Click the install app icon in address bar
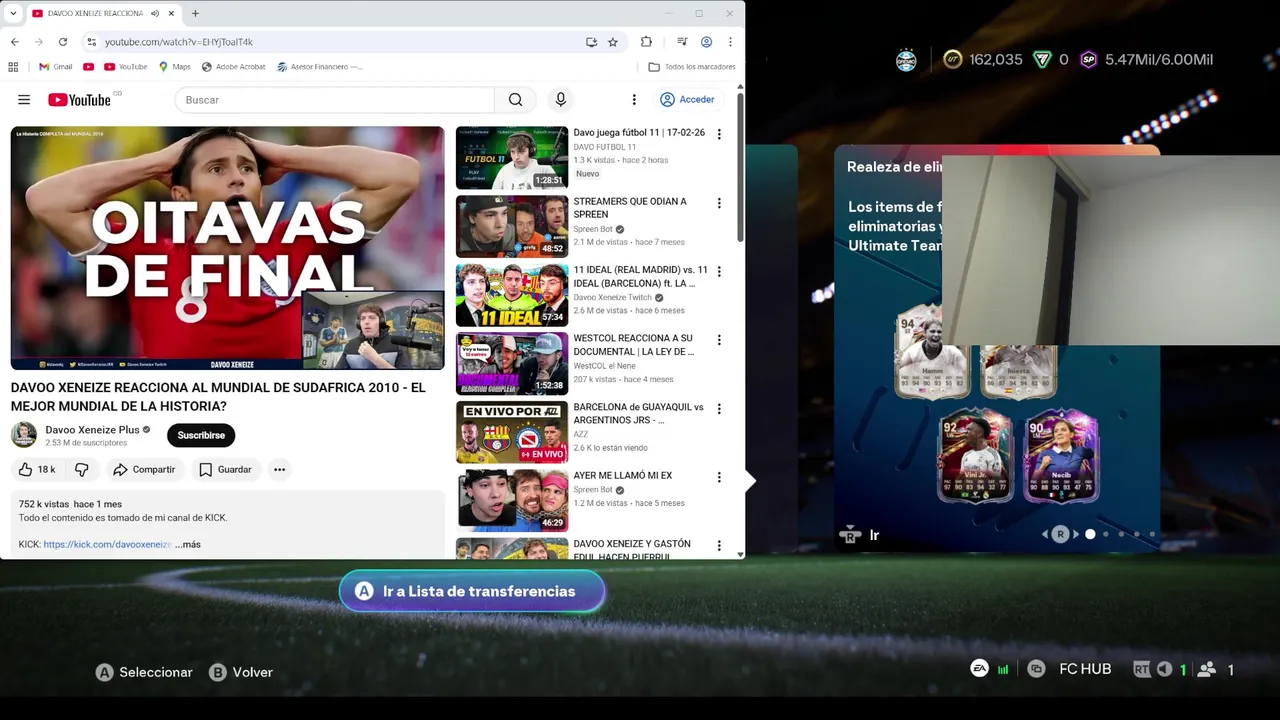 click(592, 42)
